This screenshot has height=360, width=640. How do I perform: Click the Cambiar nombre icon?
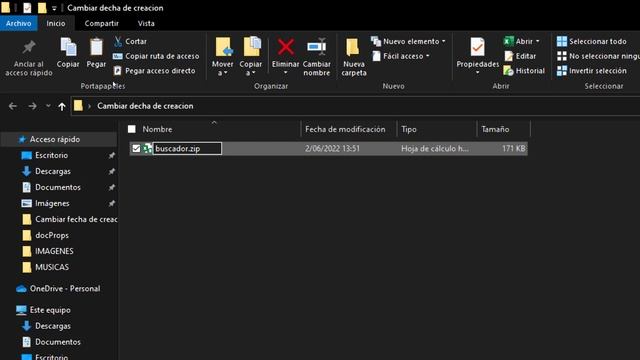317,47
